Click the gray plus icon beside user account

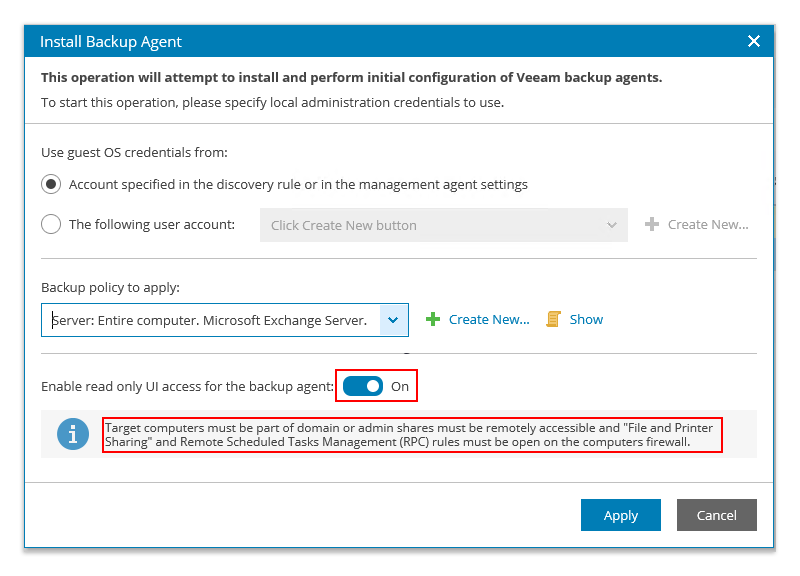click(x=651, y=225)
